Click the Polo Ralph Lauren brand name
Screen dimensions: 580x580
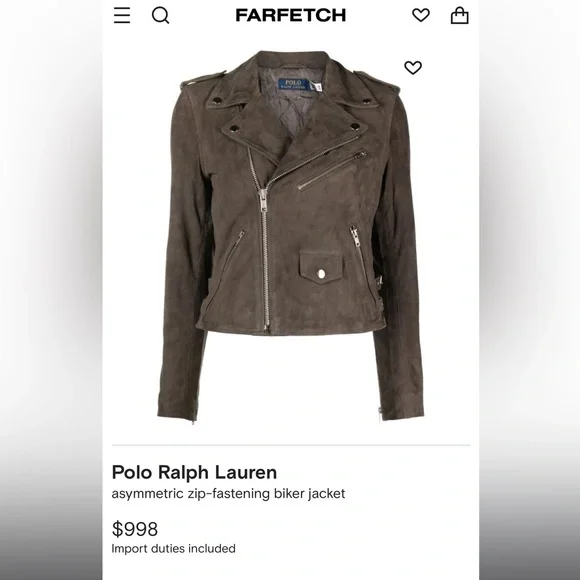coord(194,472)
